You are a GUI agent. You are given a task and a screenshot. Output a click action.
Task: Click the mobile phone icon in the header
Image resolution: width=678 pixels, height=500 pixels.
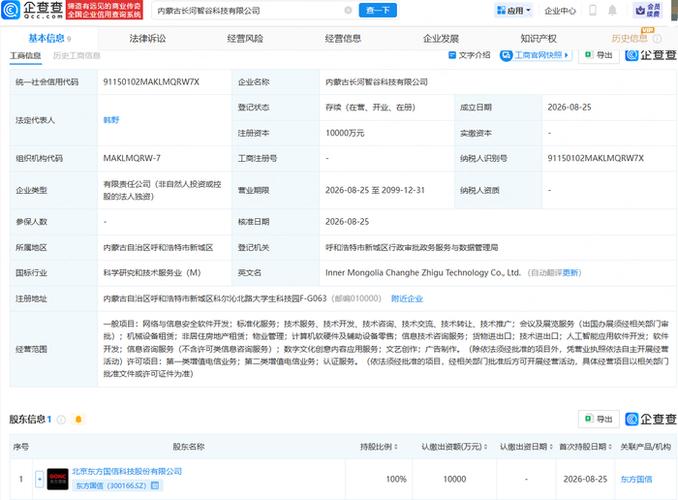[x=593, y=10]
